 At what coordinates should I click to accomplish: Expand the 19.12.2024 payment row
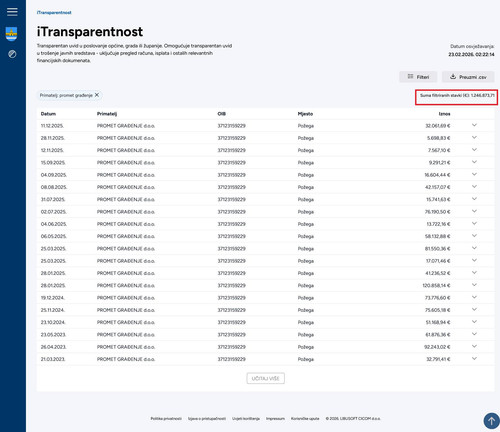click(x=474, y=297)
